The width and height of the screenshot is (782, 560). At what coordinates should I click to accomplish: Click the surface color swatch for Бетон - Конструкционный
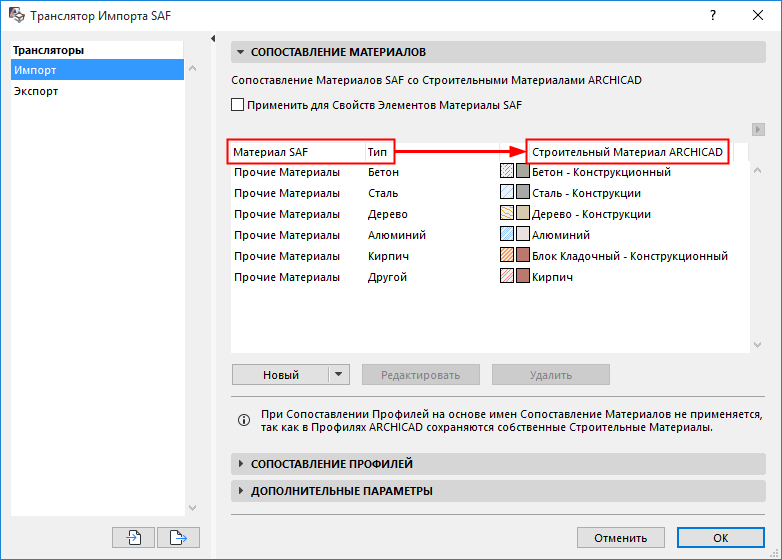[523, 171]
